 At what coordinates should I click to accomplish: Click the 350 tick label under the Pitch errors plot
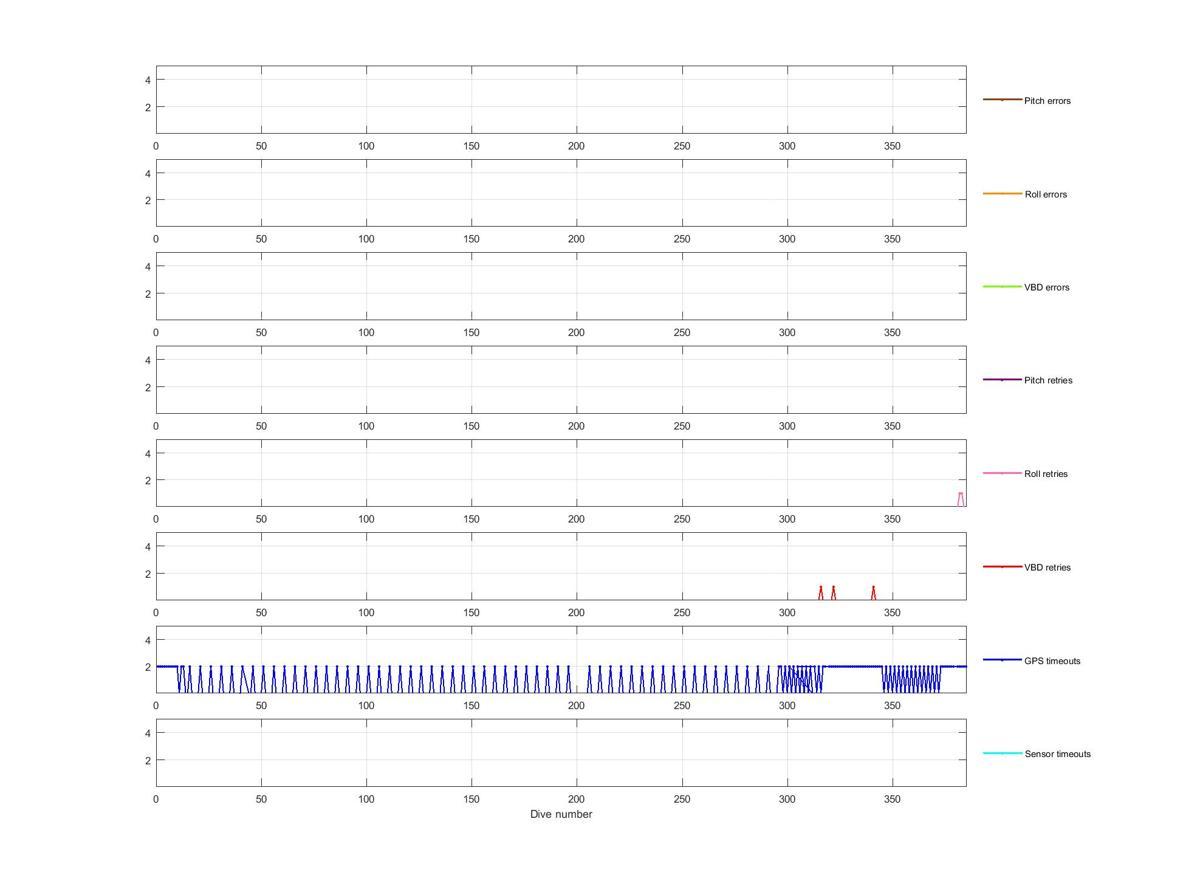coord(893,146)
